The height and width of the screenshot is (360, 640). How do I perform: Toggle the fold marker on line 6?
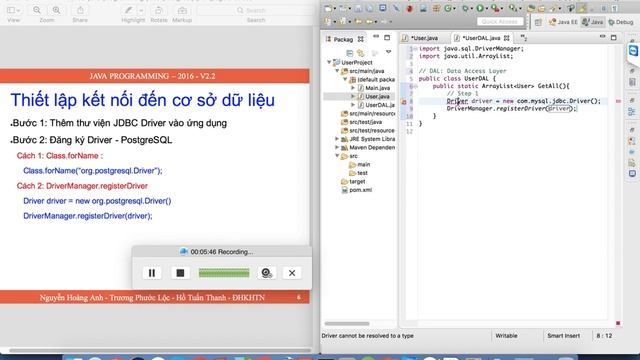[x=415, y=86]
